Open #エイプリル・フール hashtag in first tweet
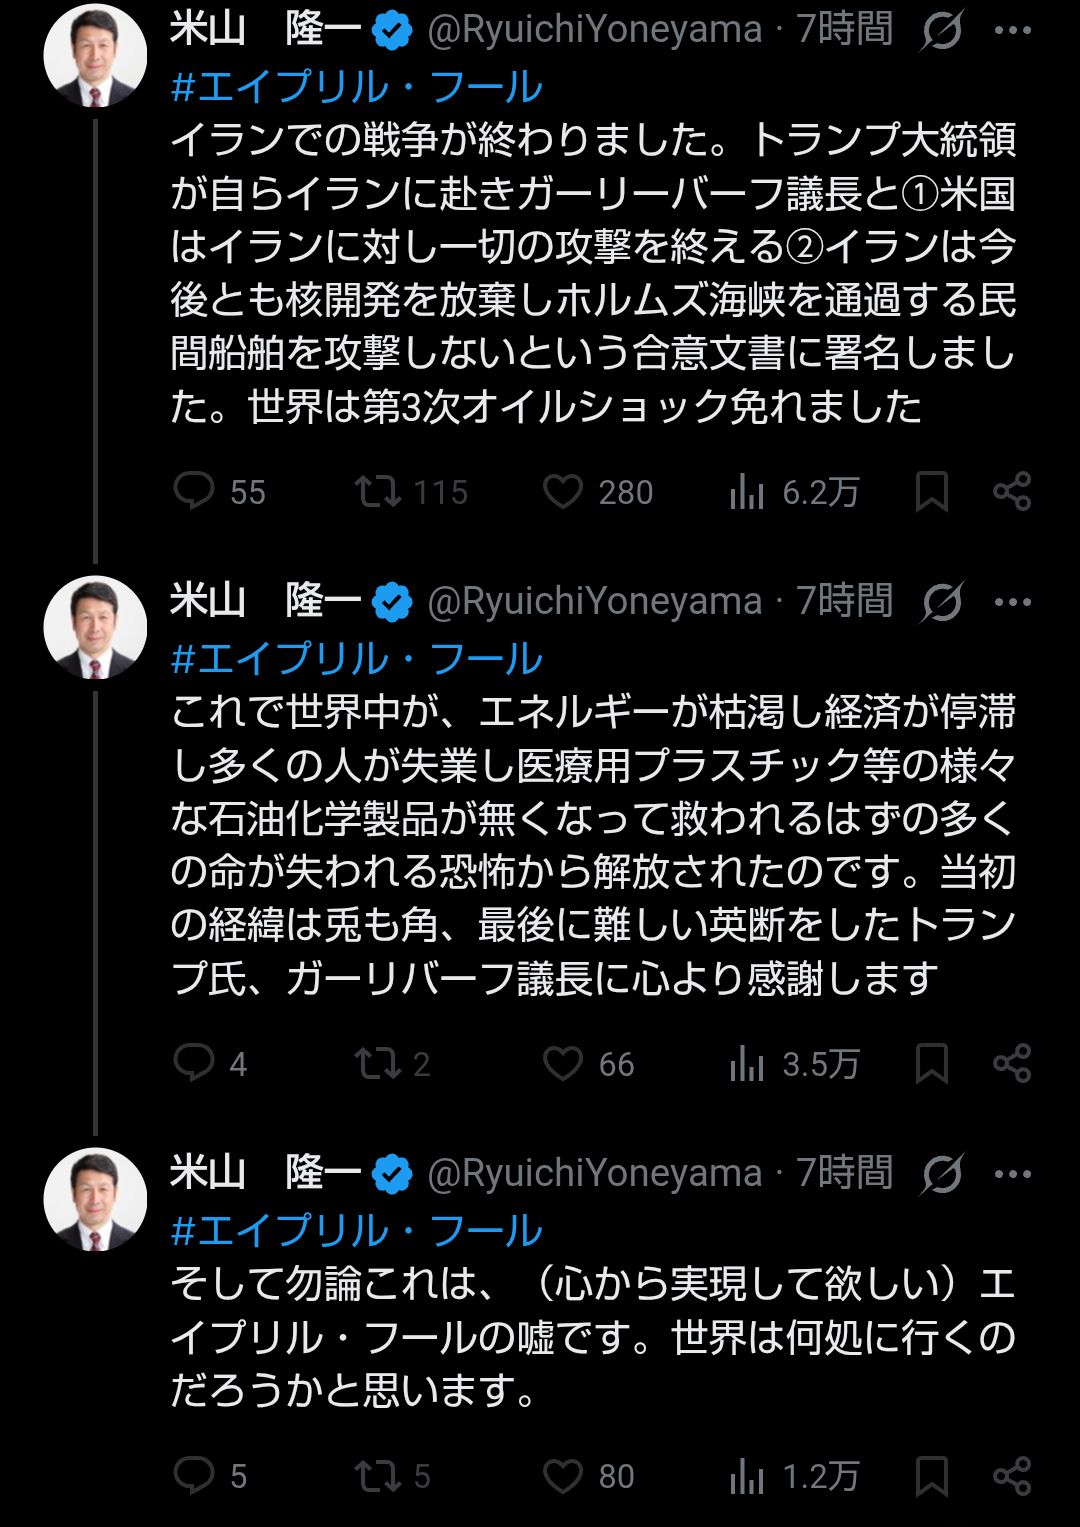Image resolution: width=1080 pixels, height=1527 pixels. pyautogui.click(x=357, y=87)
